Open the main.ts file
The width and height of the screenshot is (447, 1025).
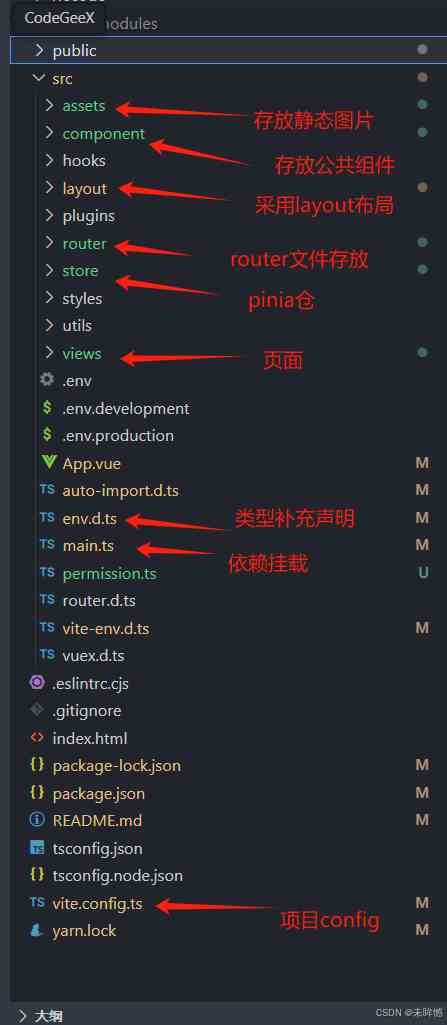pos(88,545)
